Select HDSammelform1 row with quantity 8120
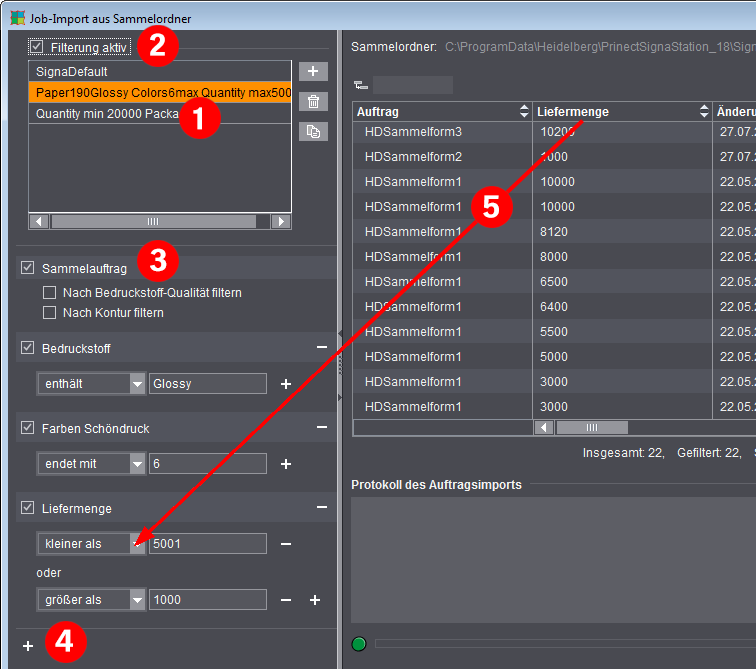This screenshot has width=756, height=669. point(554,232)
